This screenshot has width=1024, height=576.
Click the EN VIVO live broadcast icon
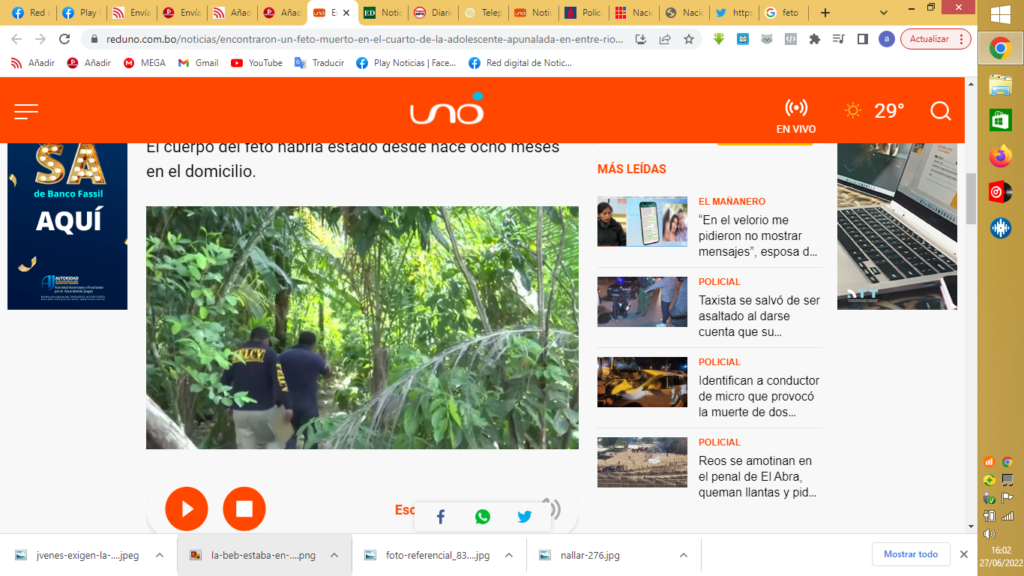(x=796, y=110)
